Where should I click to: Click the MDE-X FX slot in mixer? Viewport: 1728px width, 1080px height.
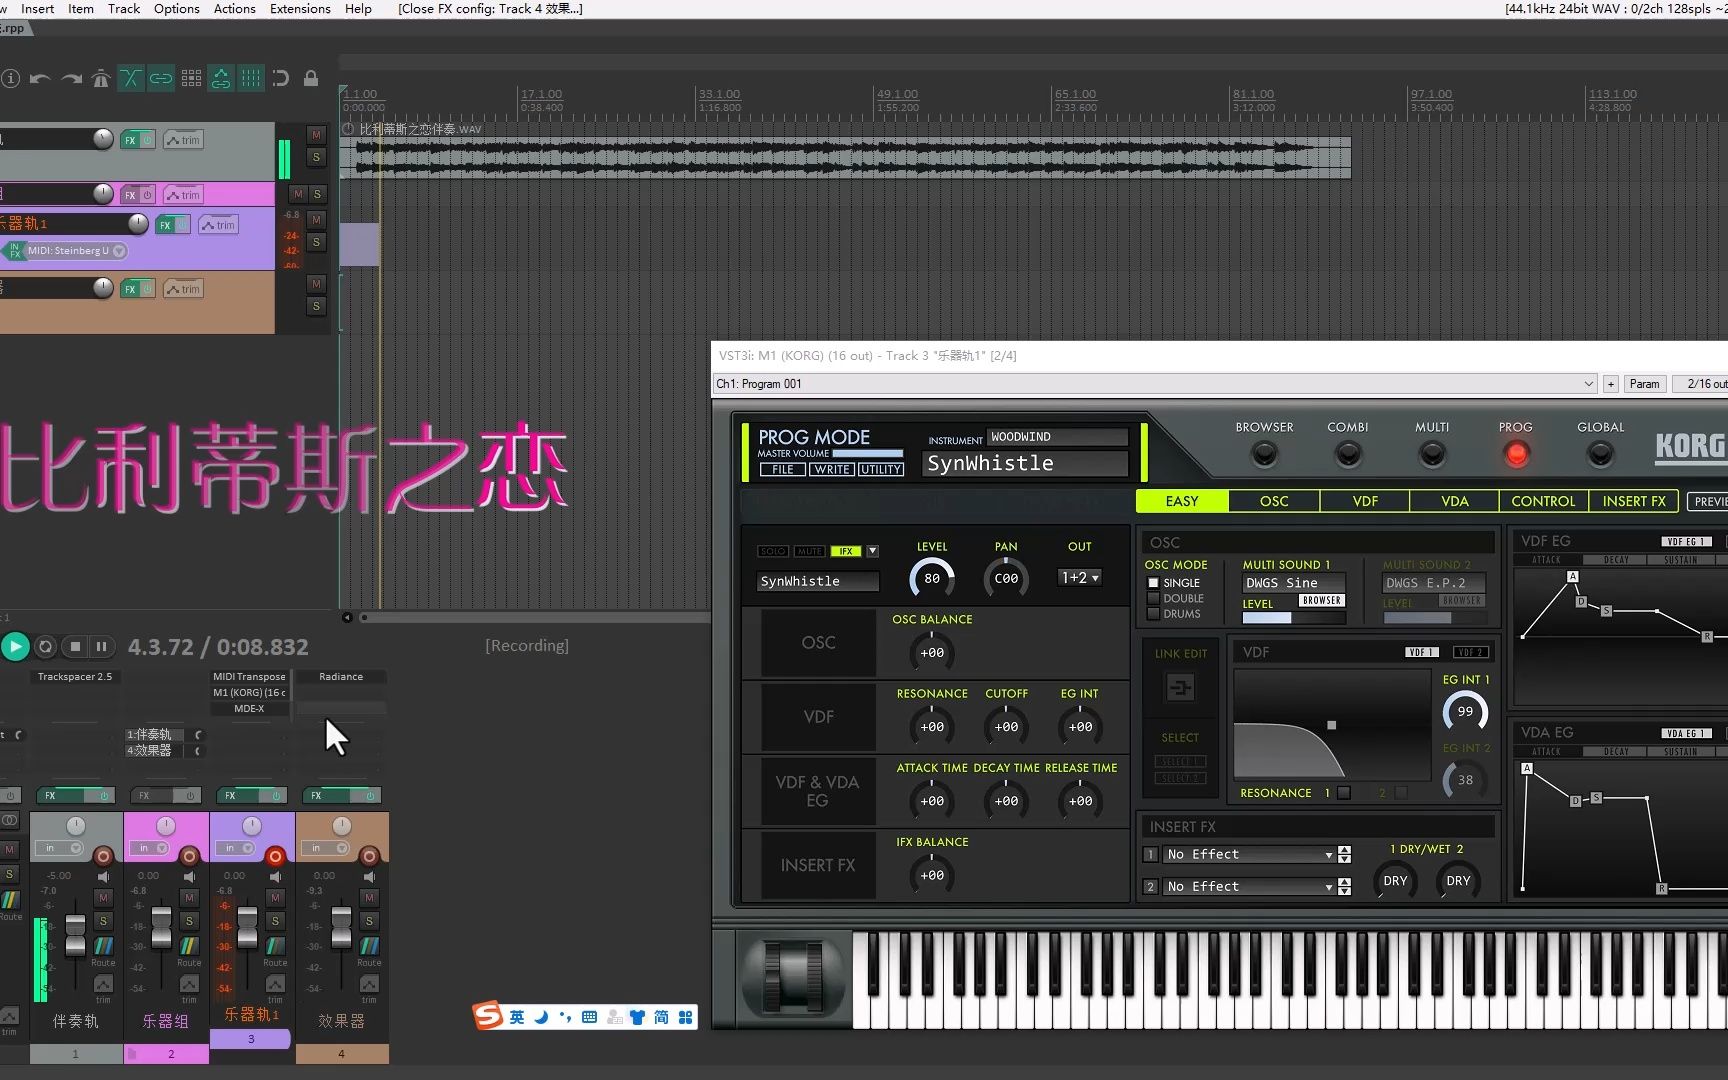tap(249, 708)
